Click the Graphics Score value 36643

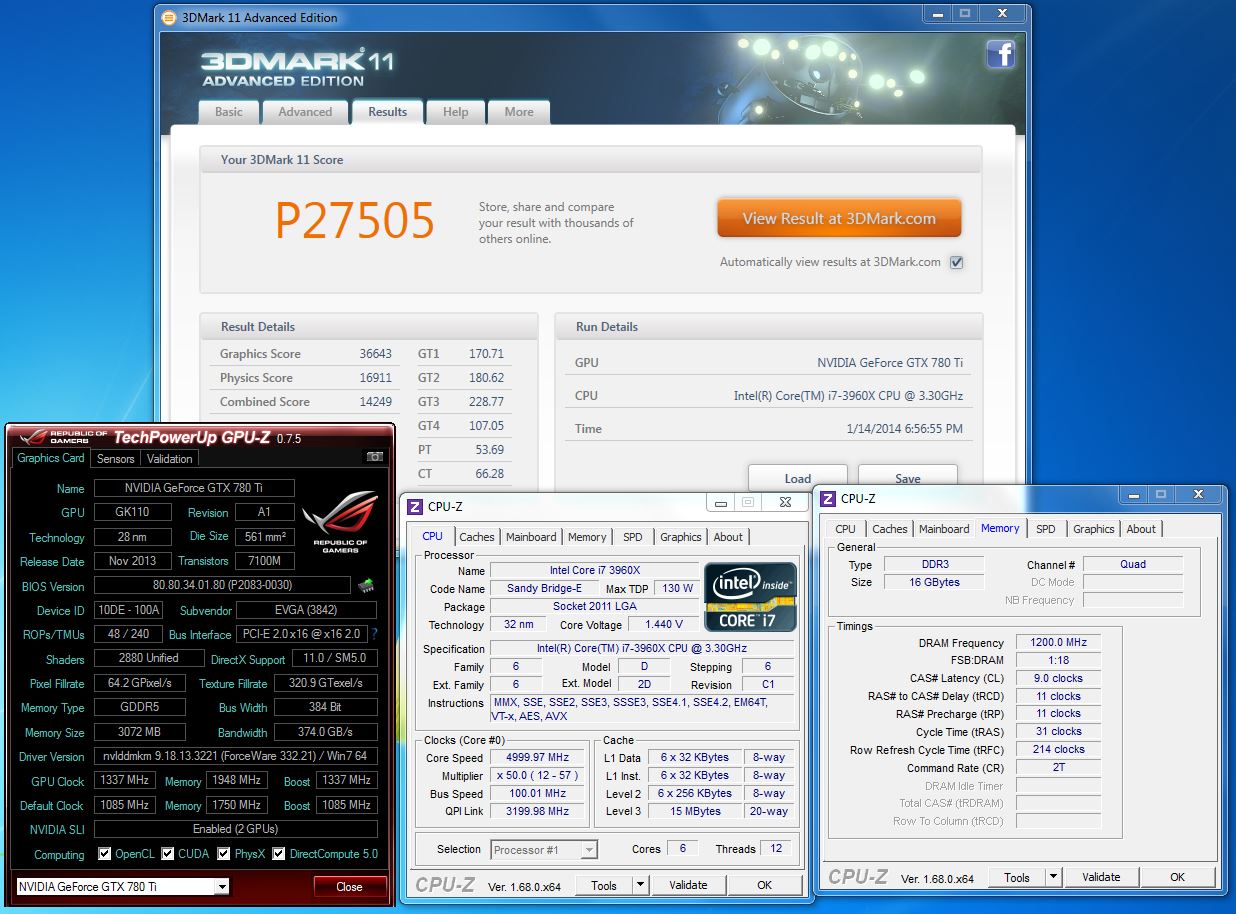(376, 354)
